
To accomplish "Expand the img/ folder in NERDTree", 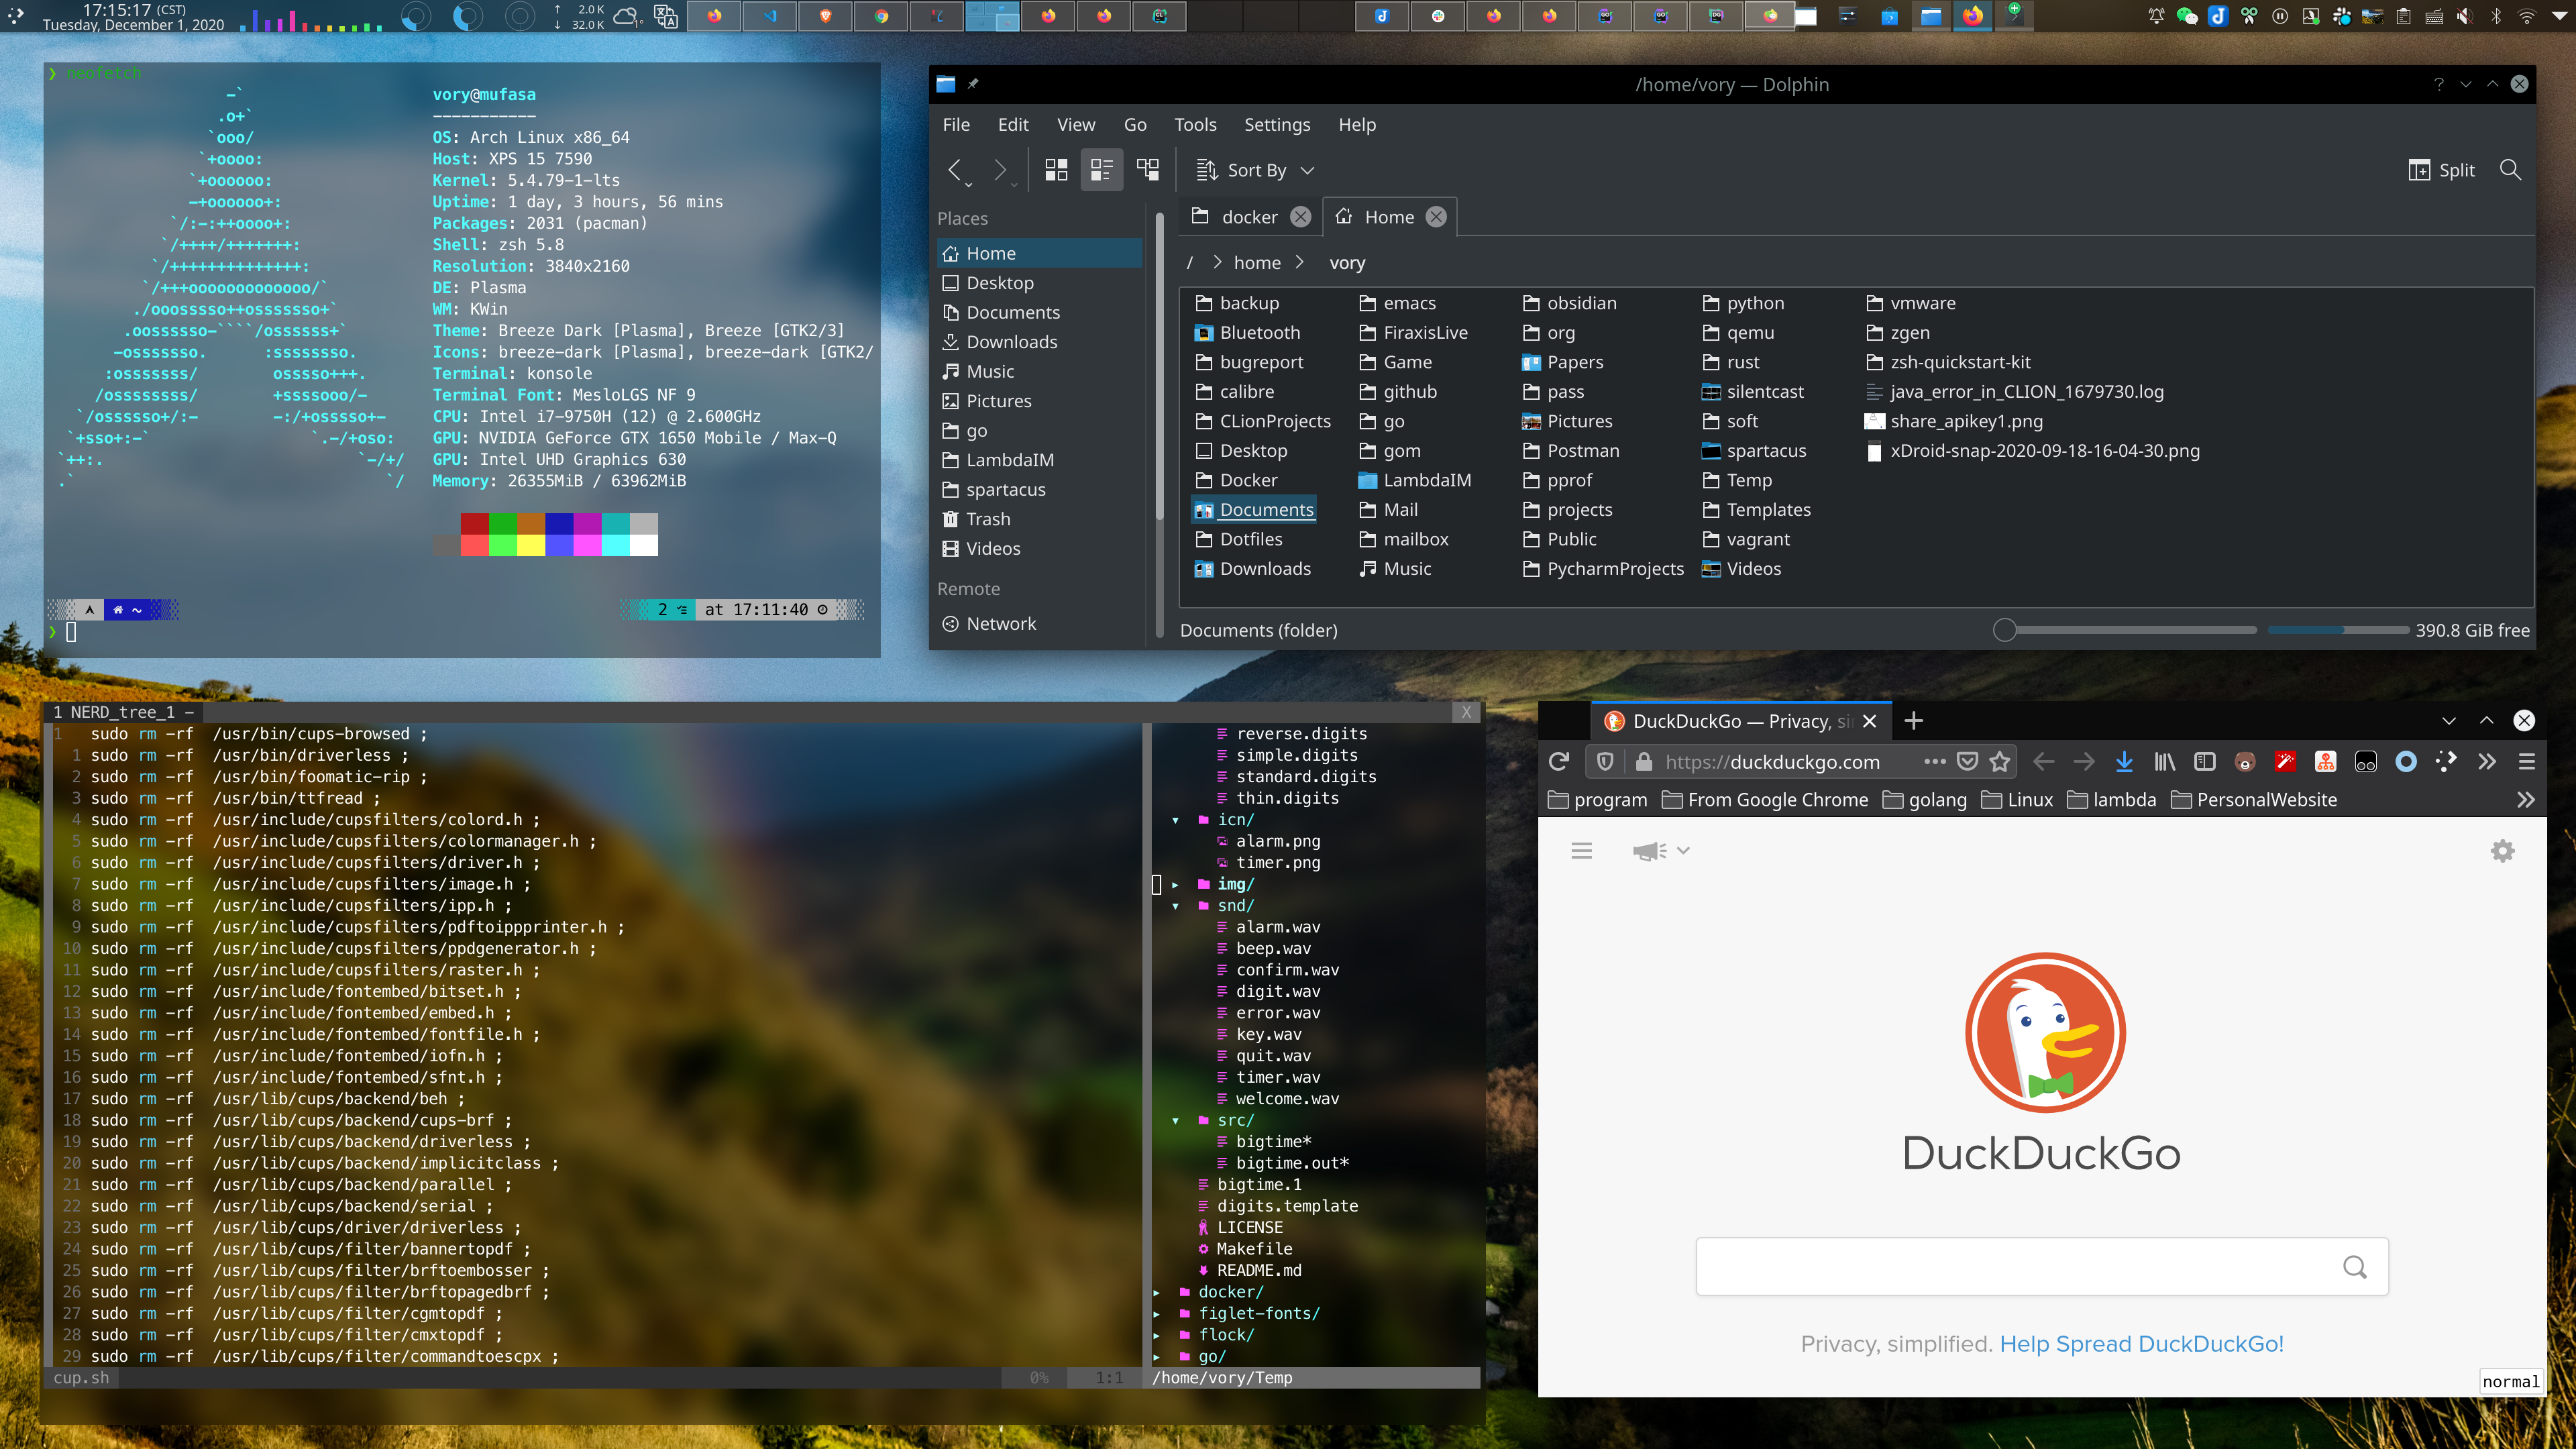I will [x=1234, y=884].
